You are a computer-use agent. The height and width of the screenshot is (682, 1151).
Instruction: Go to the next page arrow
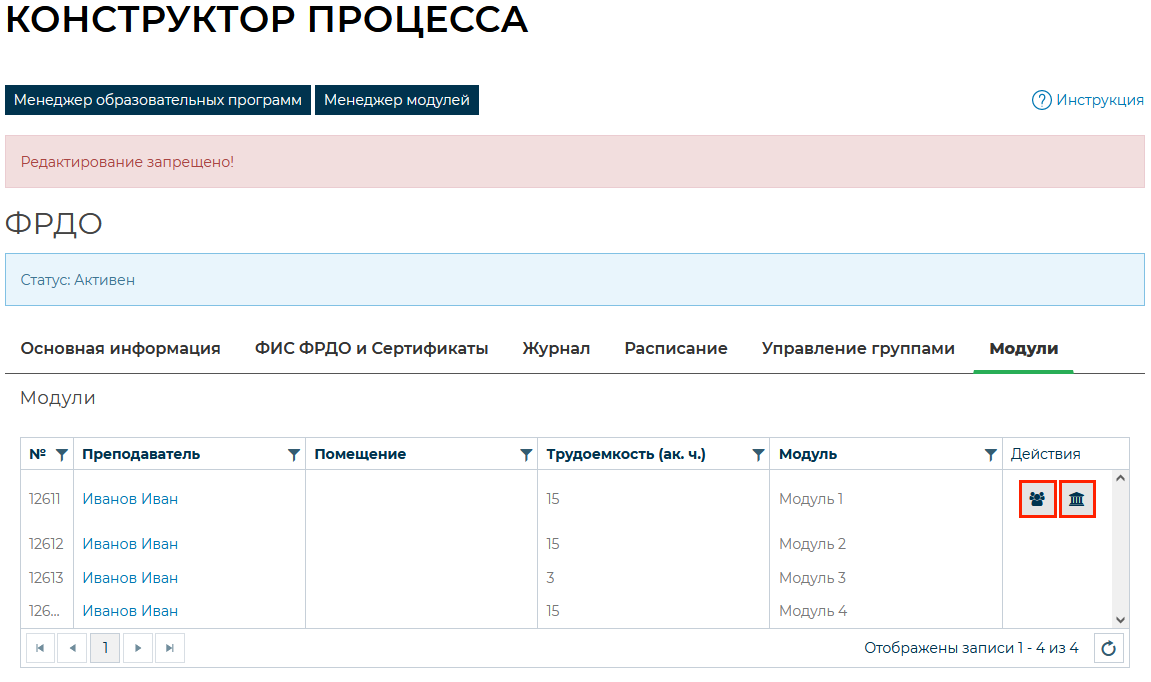coord(138,649)
